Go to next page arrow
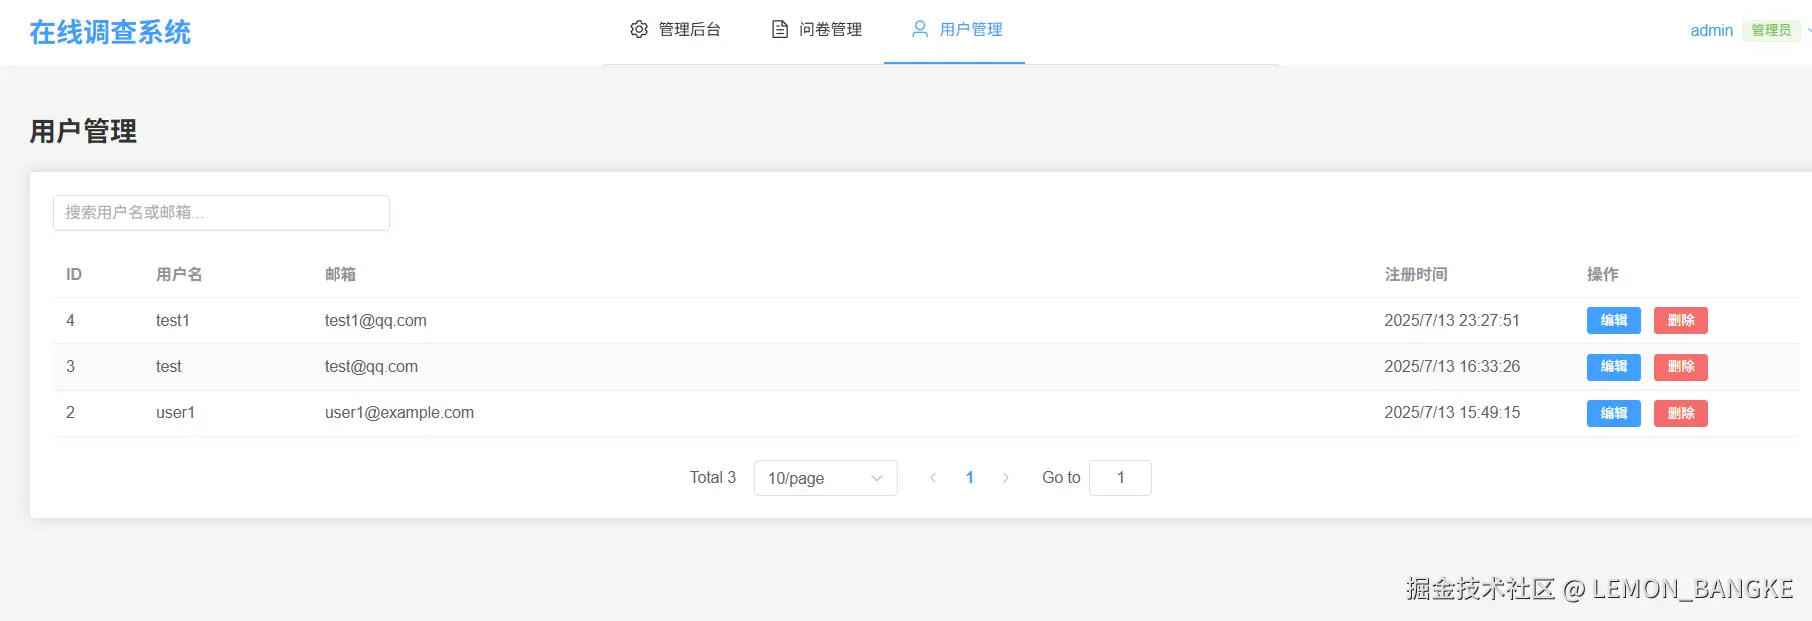Image resolution: width=1812 pixels, height=621 pixels. 1005,478
